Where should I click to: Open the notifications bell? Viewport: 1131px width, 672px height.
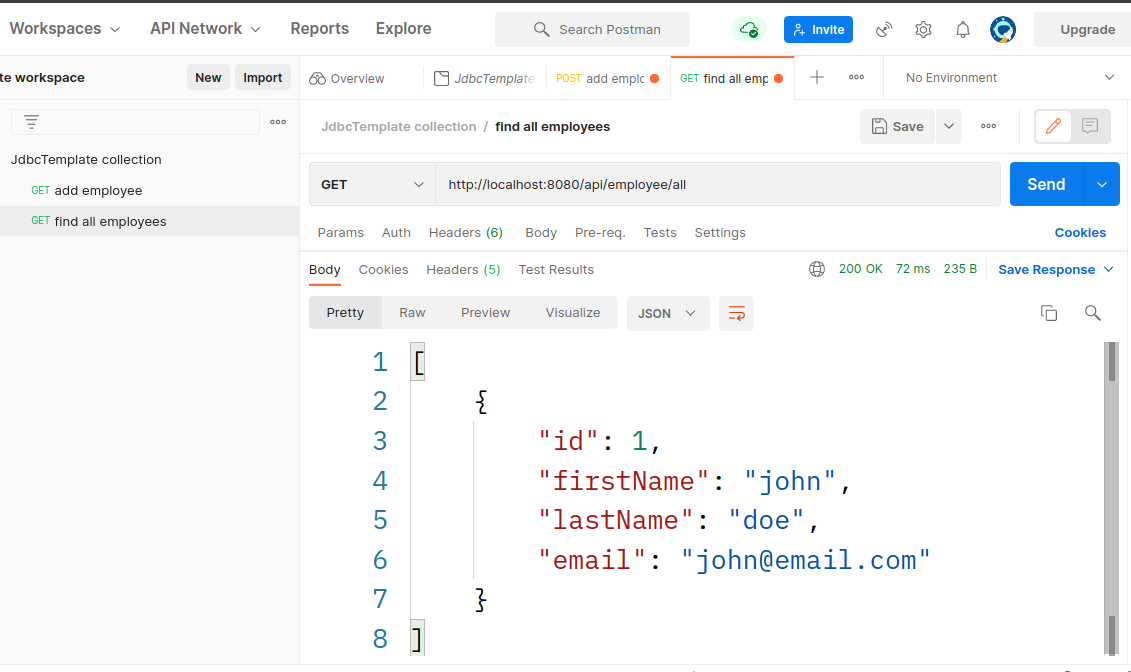[x=963, y=30]
